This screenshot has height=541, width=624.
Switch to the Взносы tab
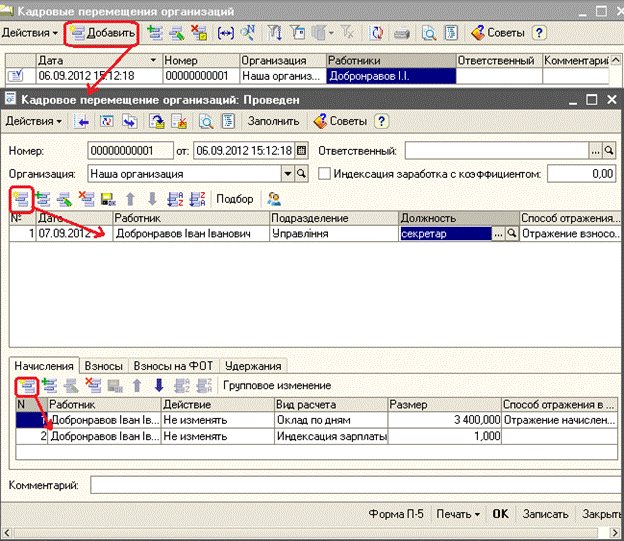tap(103, 366)
